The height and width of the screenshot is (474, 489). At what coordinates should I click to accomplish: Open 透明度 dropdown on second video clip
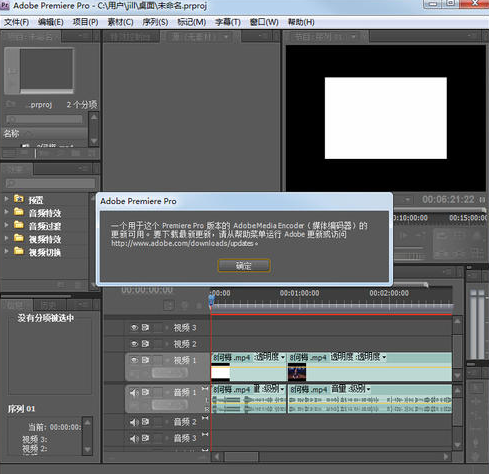[384, 357]
